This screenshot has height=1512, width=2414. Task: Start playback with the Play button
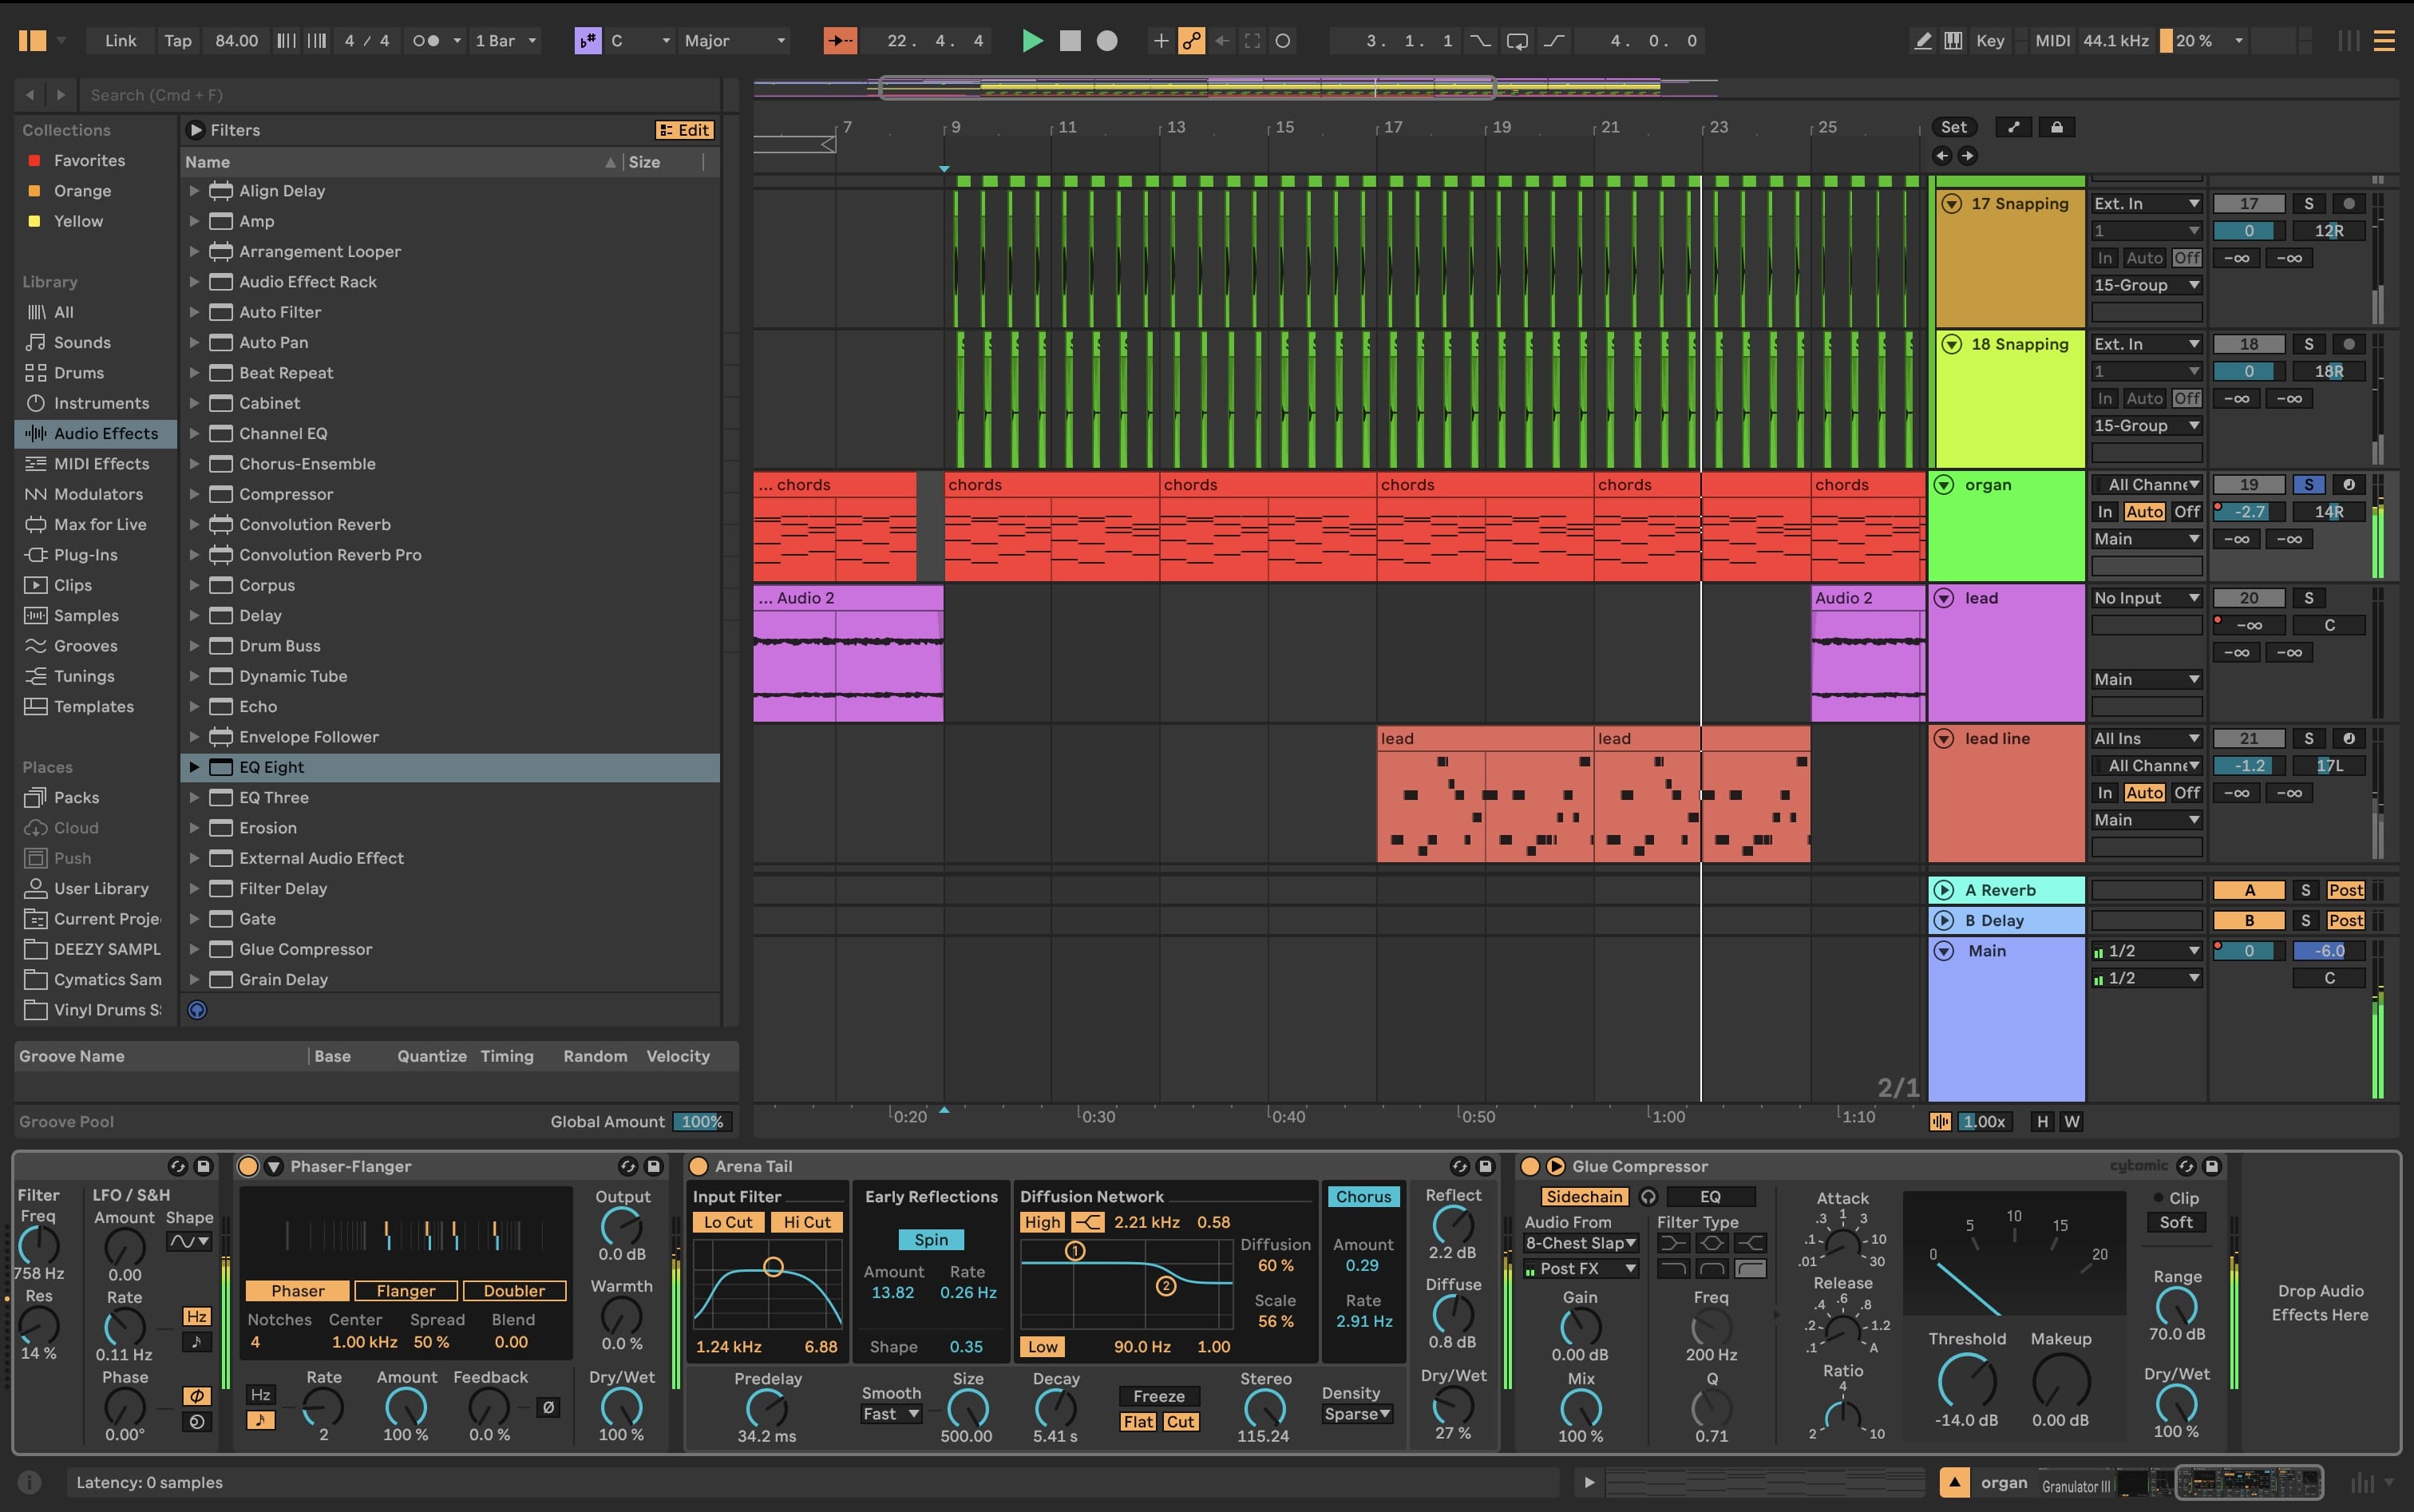(x=1032, y=41)
